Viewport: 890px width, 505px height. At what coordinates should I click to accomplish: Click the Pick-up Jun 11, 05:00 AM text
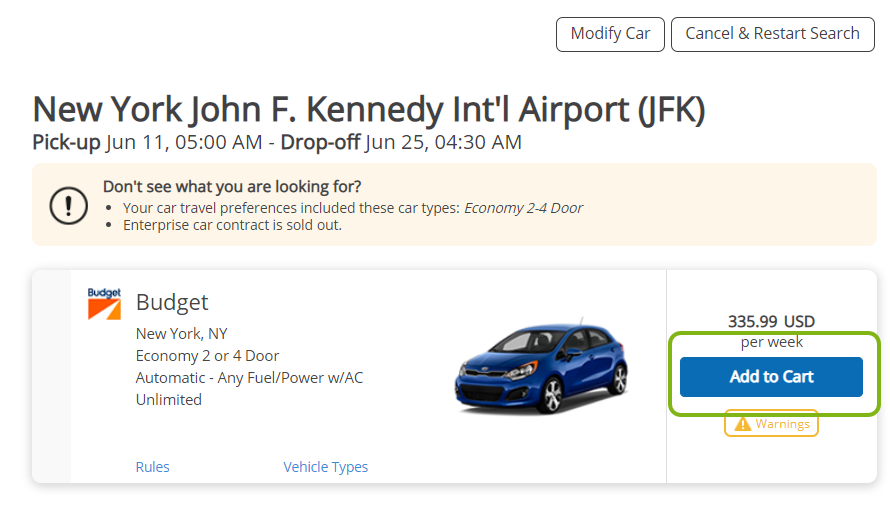[147, 142]
